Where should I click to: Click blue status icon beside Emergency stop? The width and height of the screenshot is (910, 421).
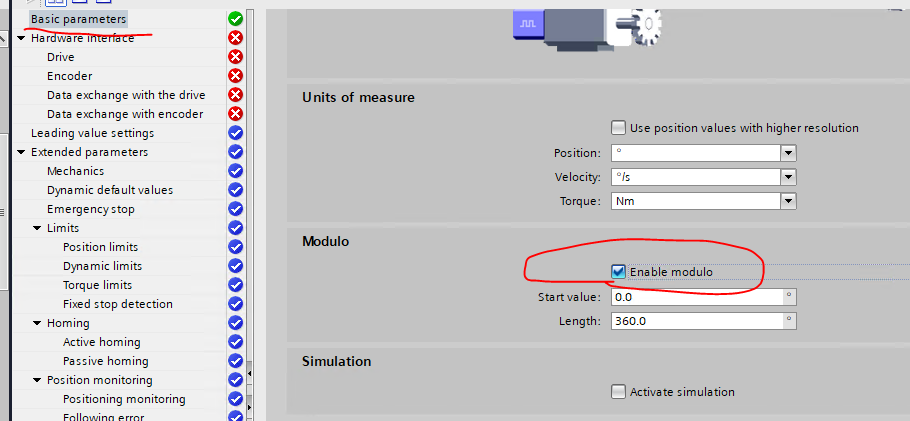click(x=235, y=209)
